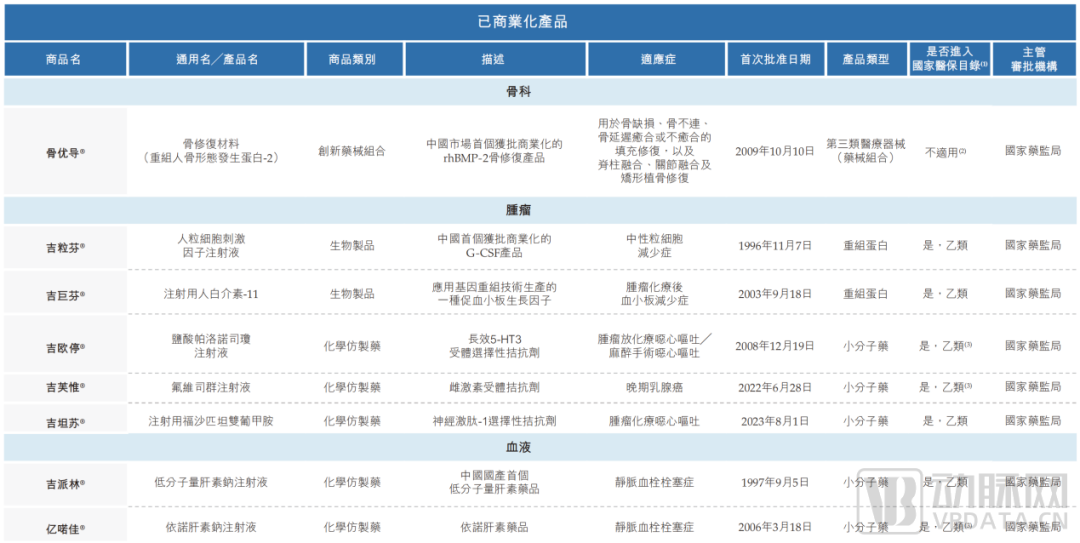The height and width of the screenshot is (543, 1080).
Task: Click the '血液' section heading
Action: tap(518, 447)
